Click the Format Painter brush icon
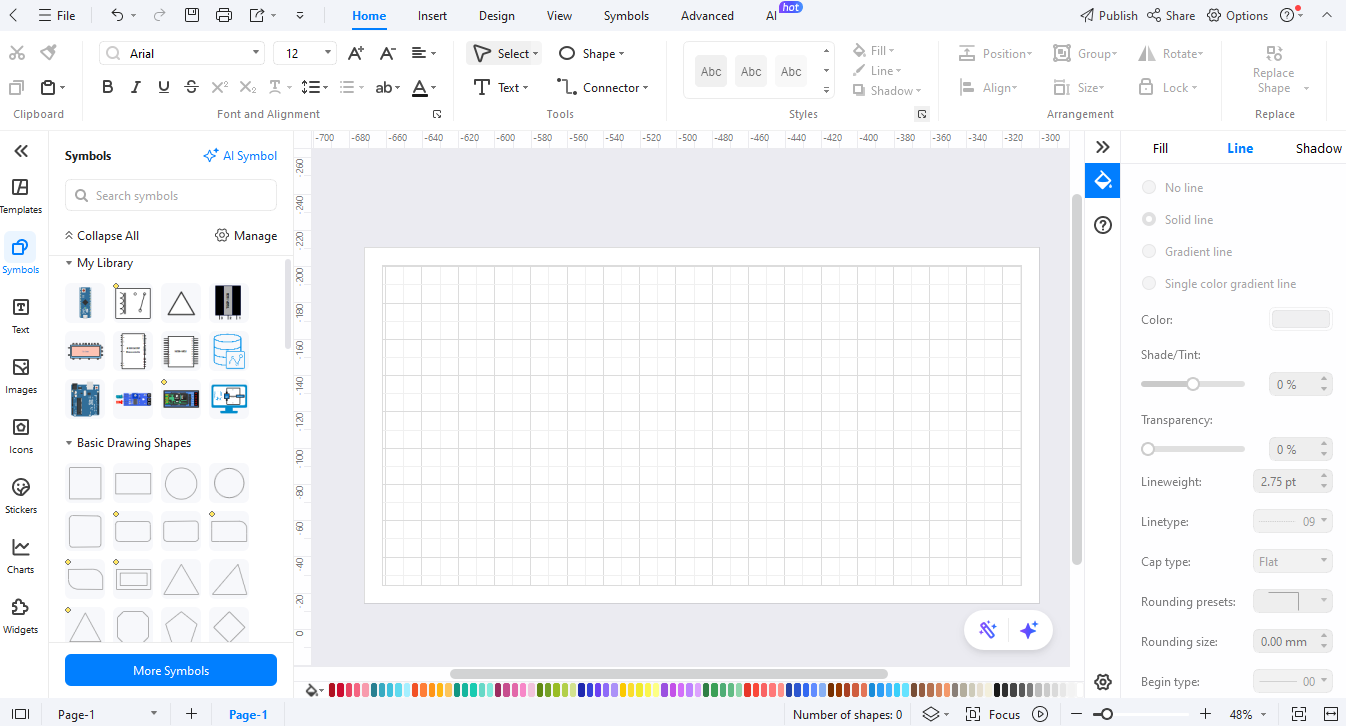This screenshot has height=726, width=1346. 48,53
